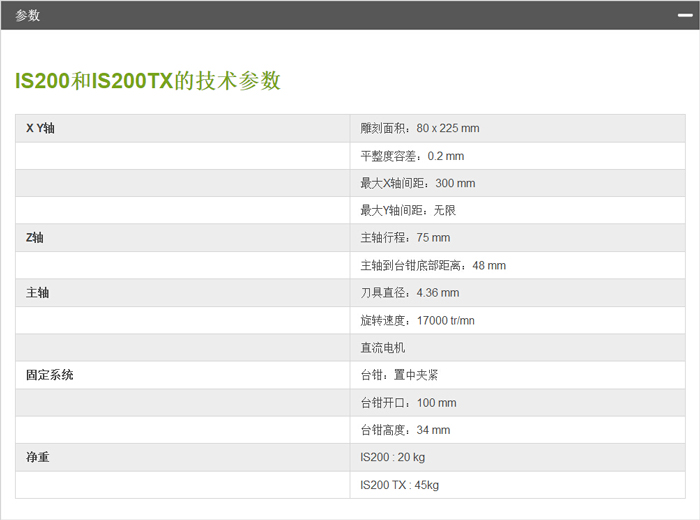Click the Z轴 row label
700x520 pixels.
(x=34, y=237)
